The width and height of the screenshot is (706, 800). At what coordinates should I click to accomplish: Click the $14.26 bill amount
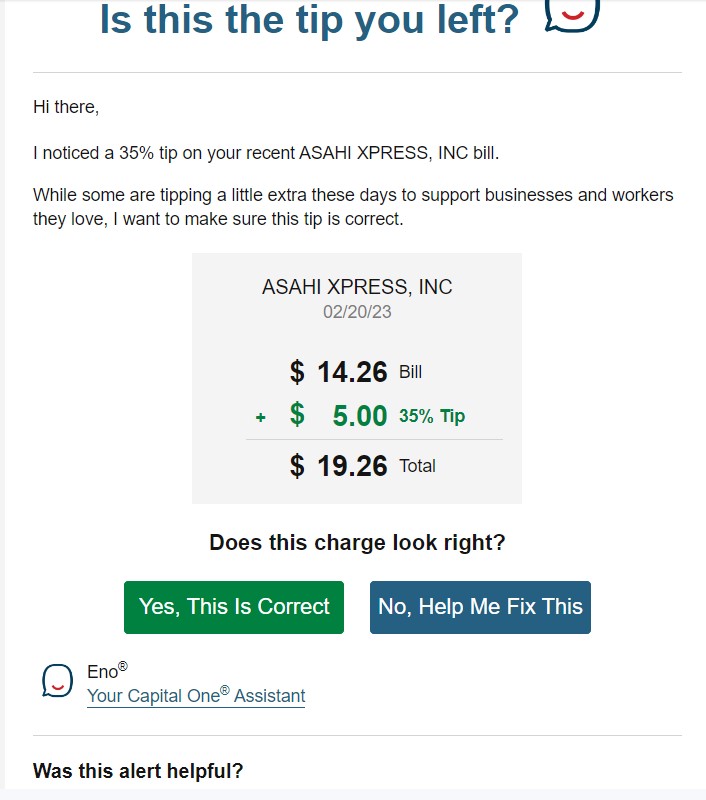coord(339,372)
